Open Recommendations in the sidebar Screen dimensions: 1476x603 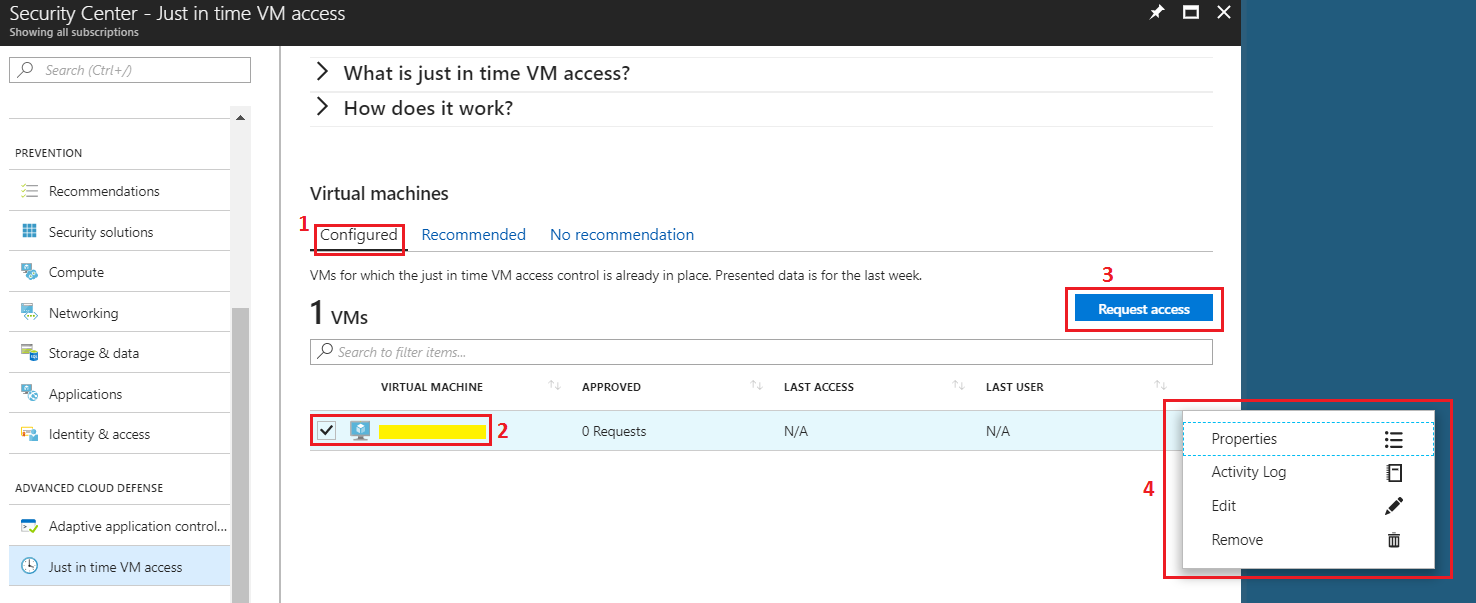click(104, 191)
